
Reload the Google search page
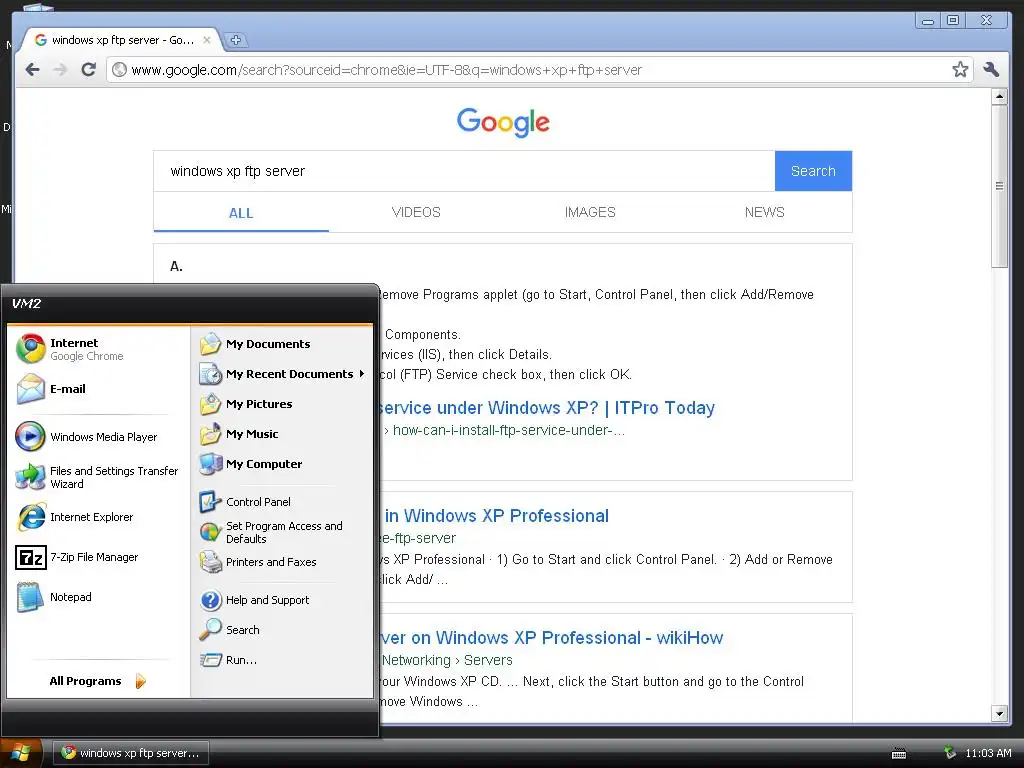89,69
